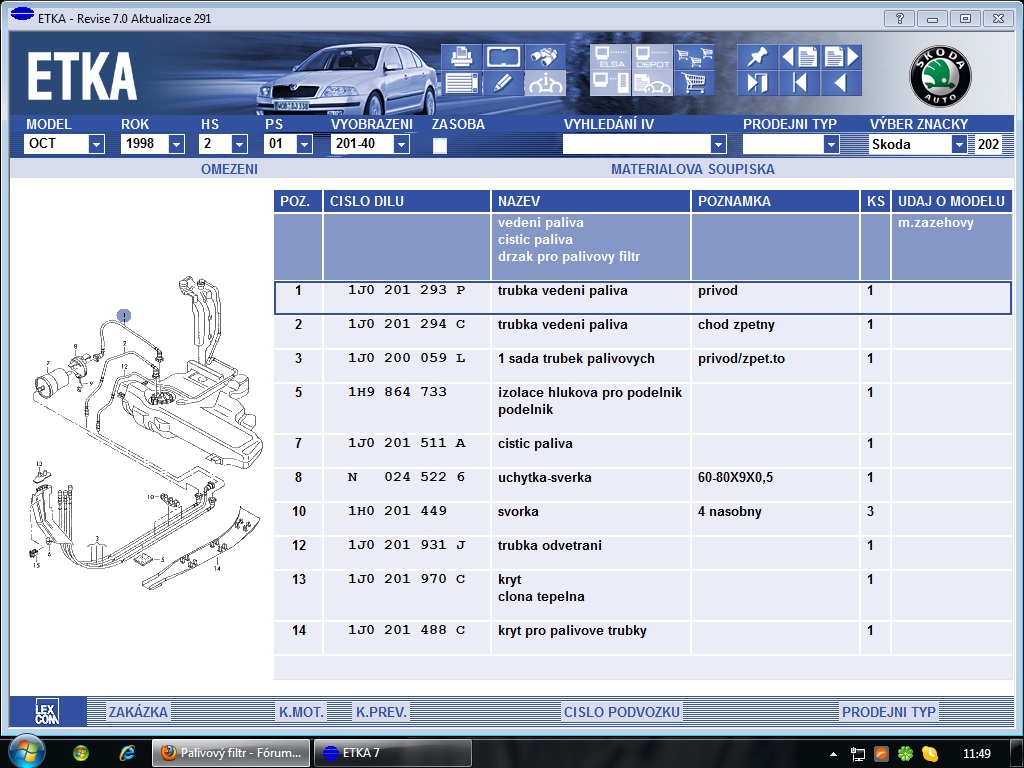This screenshot has width=1024, height=768.
Task: Open the binoculars search tool
Action: point(545,57)
